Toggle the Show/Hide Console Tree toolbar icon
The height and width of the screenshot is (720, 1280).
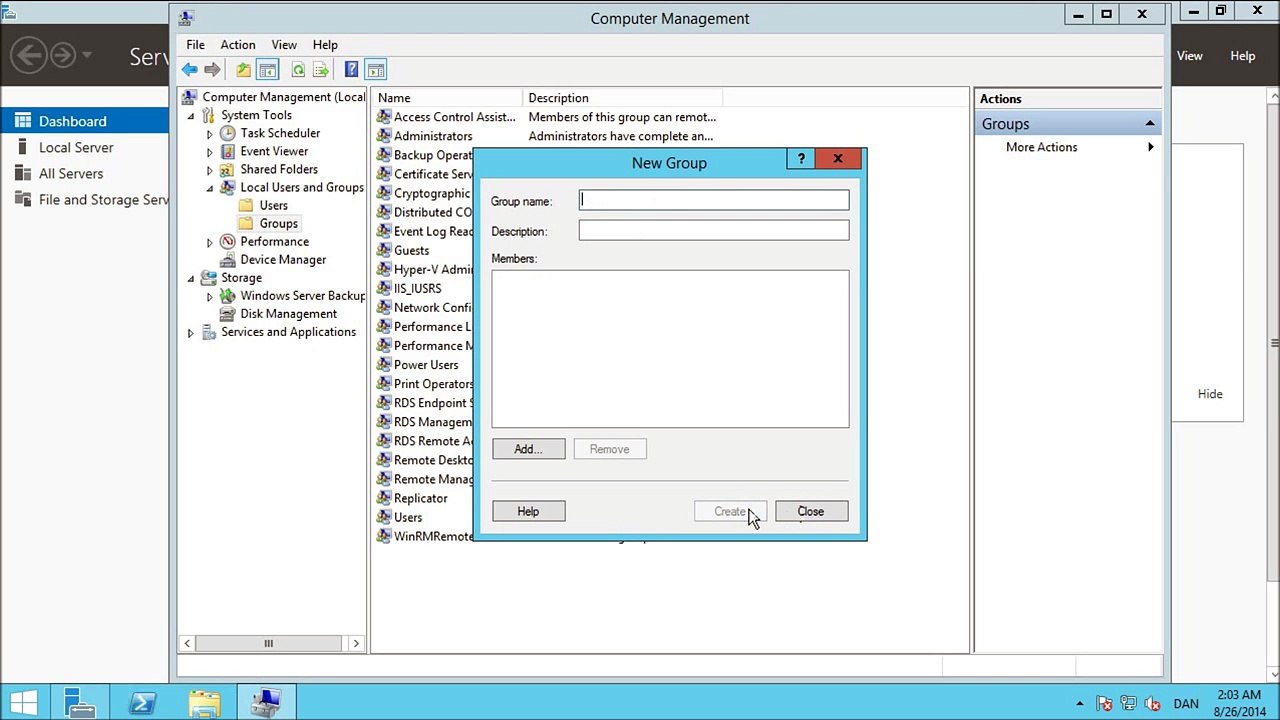(267, 70)
